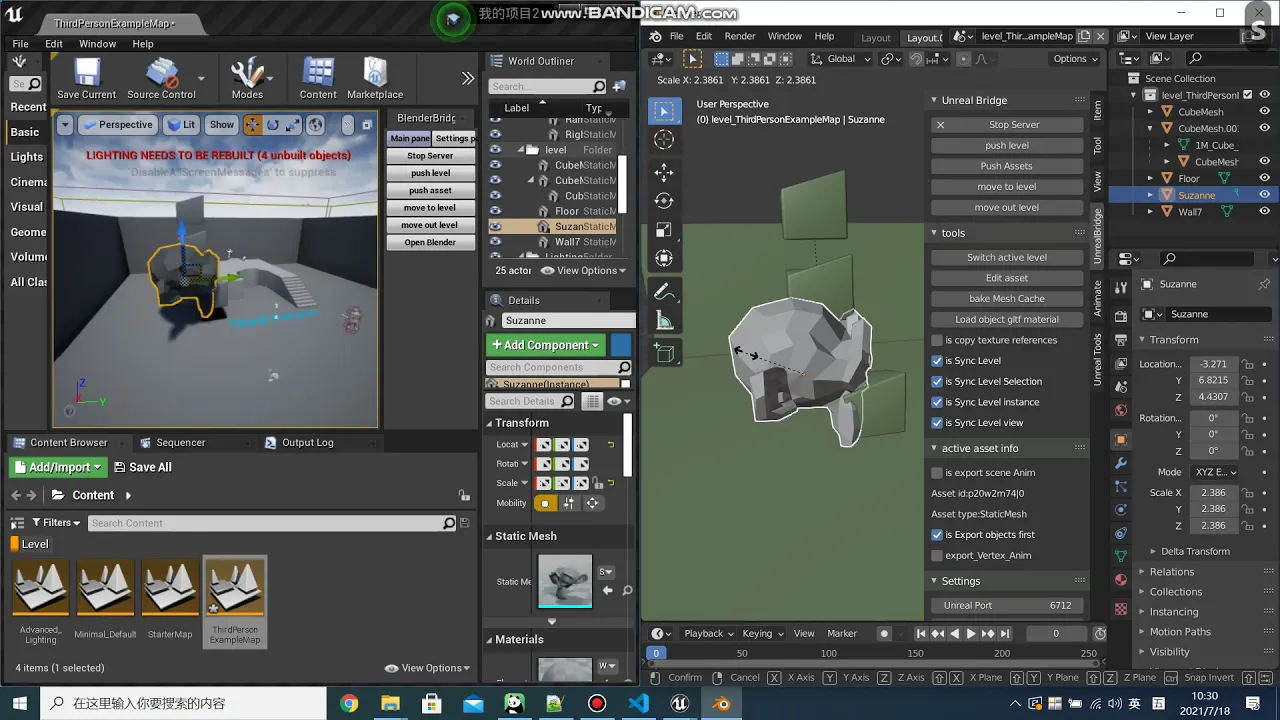Image resolution: width=1280 pixels, height=720 pixels.
Task: Click bake Mesh Cache button
Action: pyautogui.click(x=1007, y=299)
